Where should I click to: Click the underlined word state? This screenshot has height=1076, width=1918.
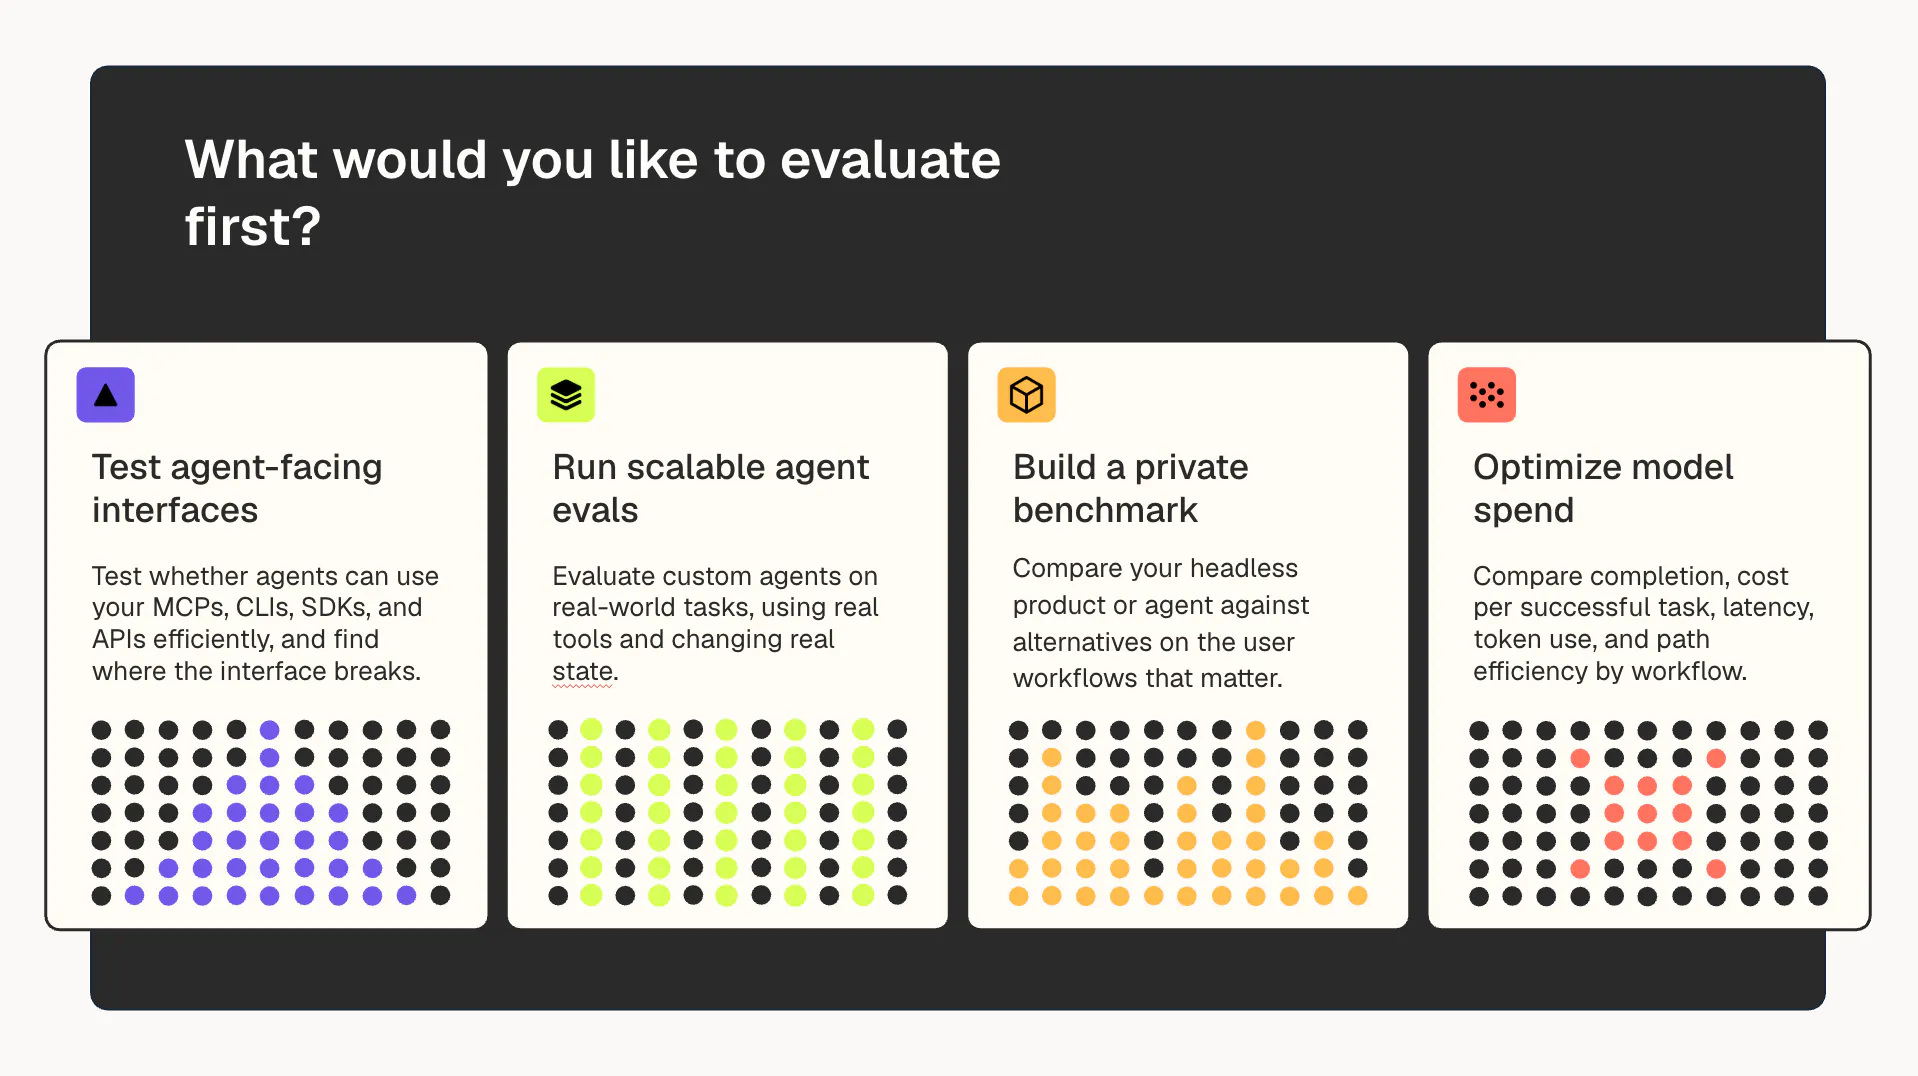[584, 672]
